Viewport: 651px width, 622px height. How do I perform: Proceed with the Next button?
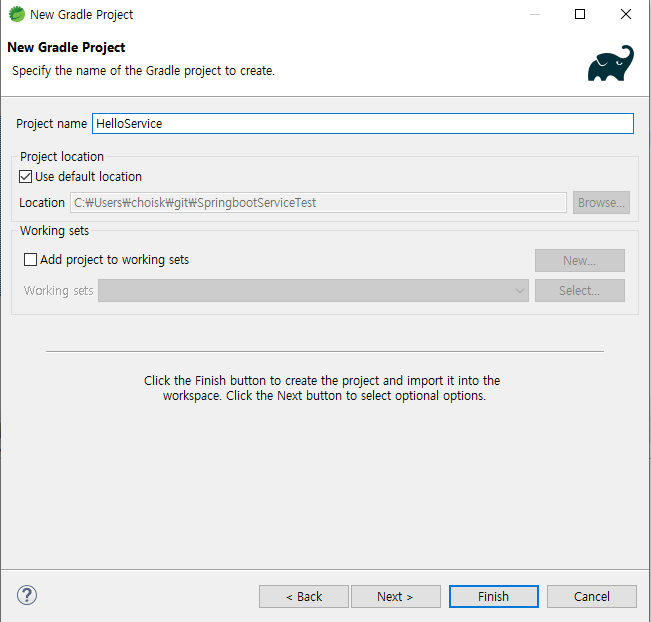coord(396,597)
